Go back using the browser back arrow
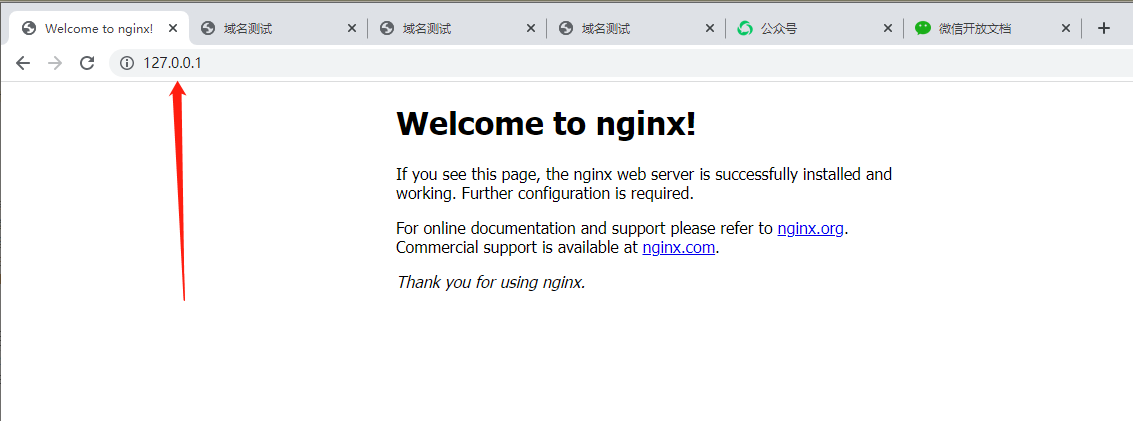 click(23, 64)
